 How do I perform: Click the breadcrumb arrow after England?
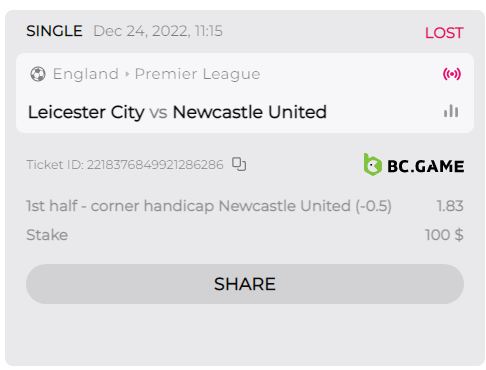(127, 74)
